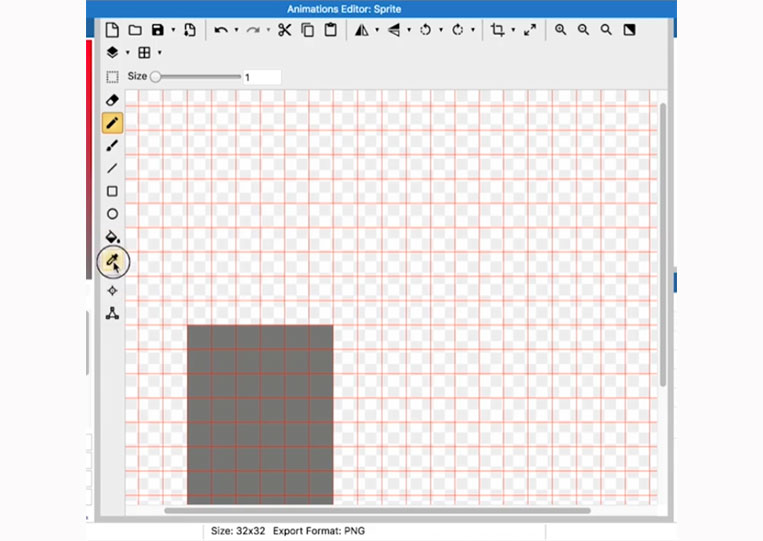Click the "Size" slider label
Screen dimensions: 763x541
click(x=137, y=76)
